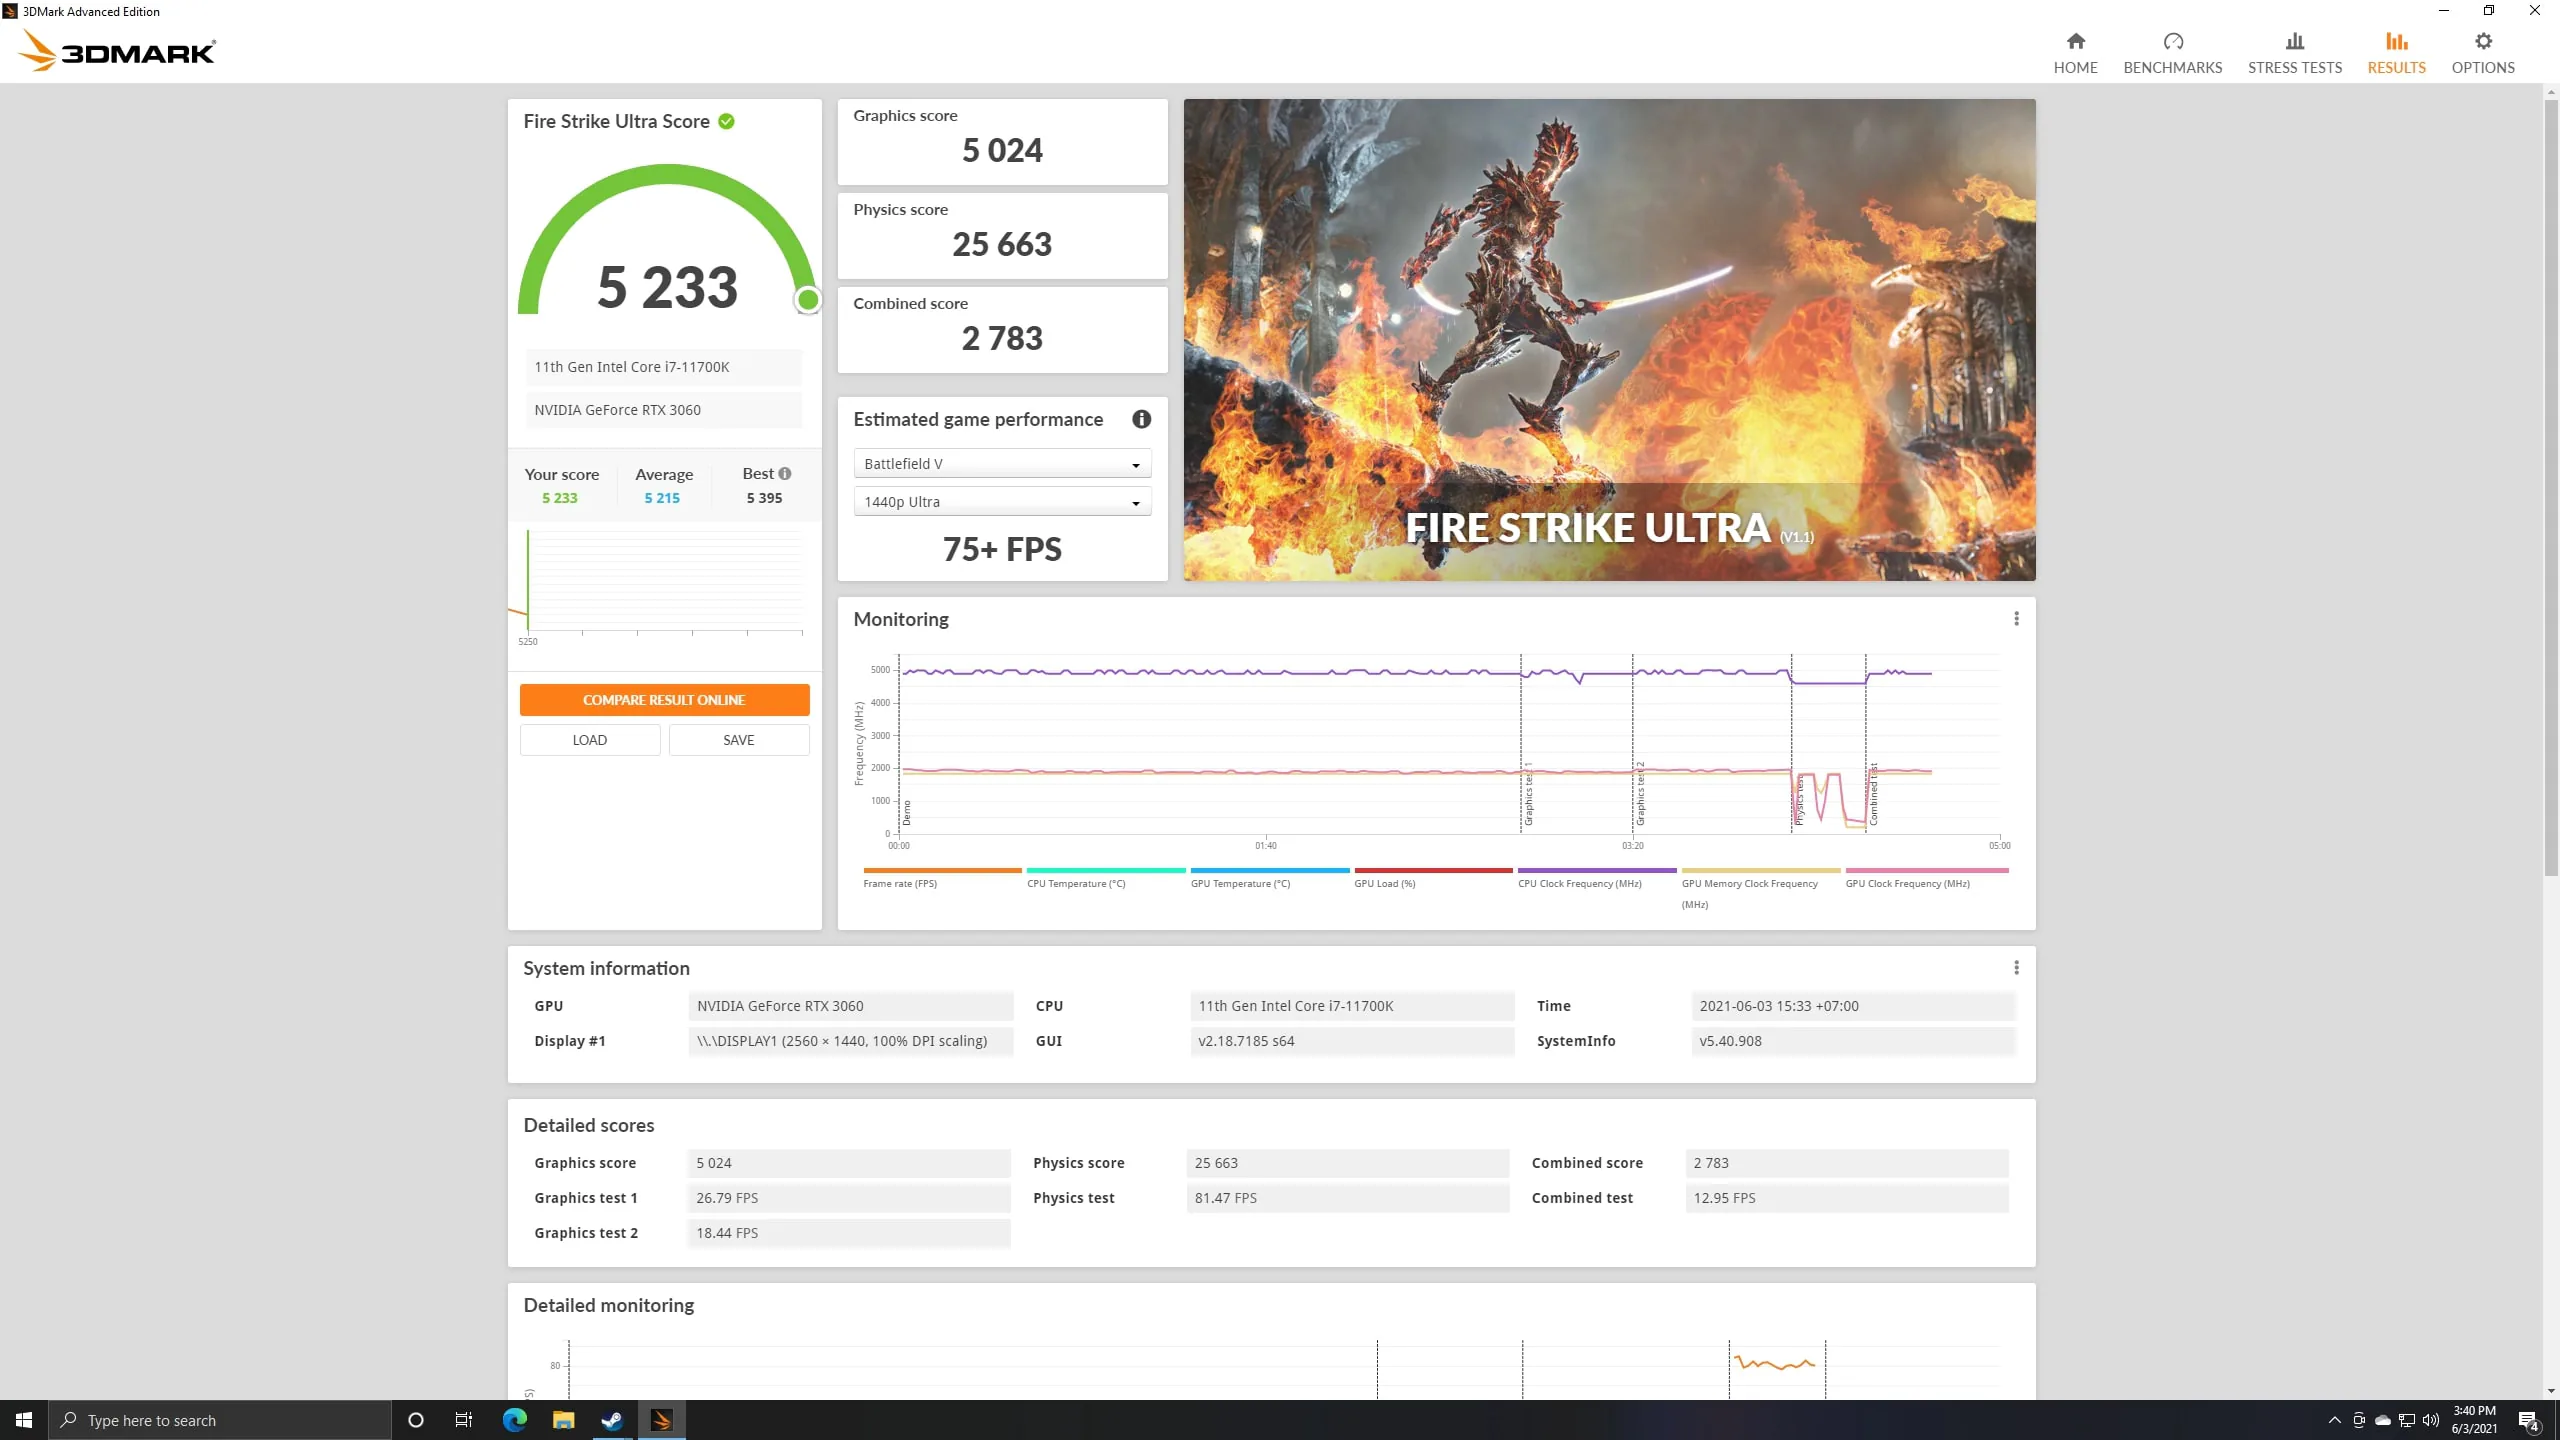Click COMPARE RESULT ONLINE button

(x=664, y=700)
